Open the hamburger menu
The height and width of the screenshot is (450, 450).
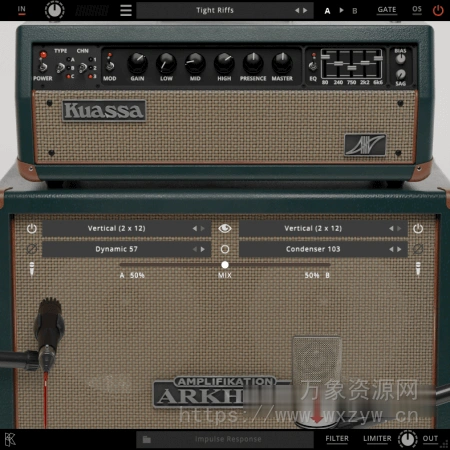(x=126, y=10)
